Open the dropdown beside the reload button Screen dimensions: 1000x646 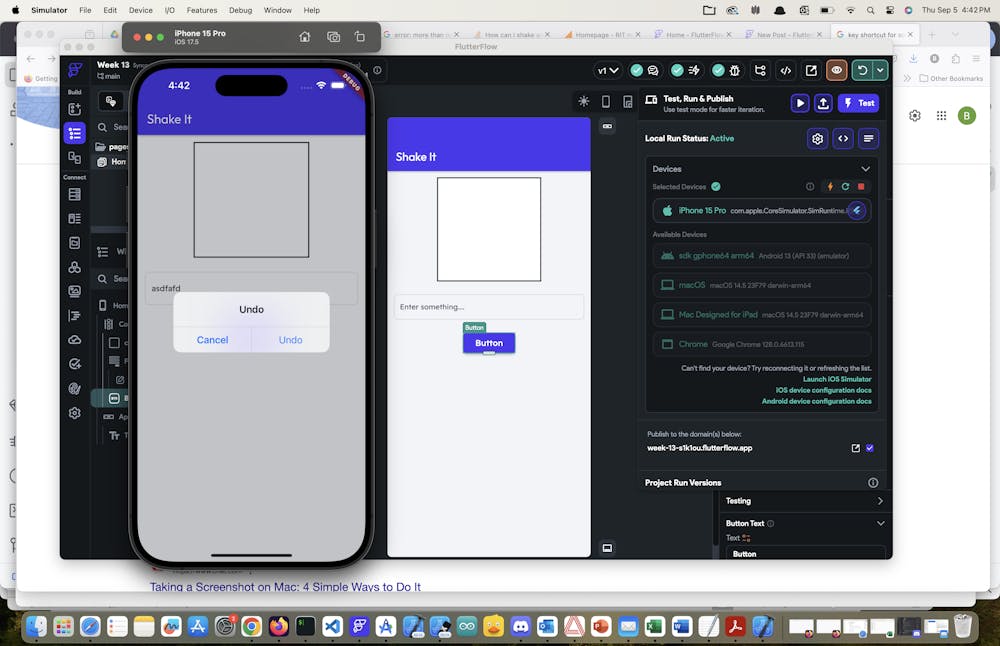(880, 70)
